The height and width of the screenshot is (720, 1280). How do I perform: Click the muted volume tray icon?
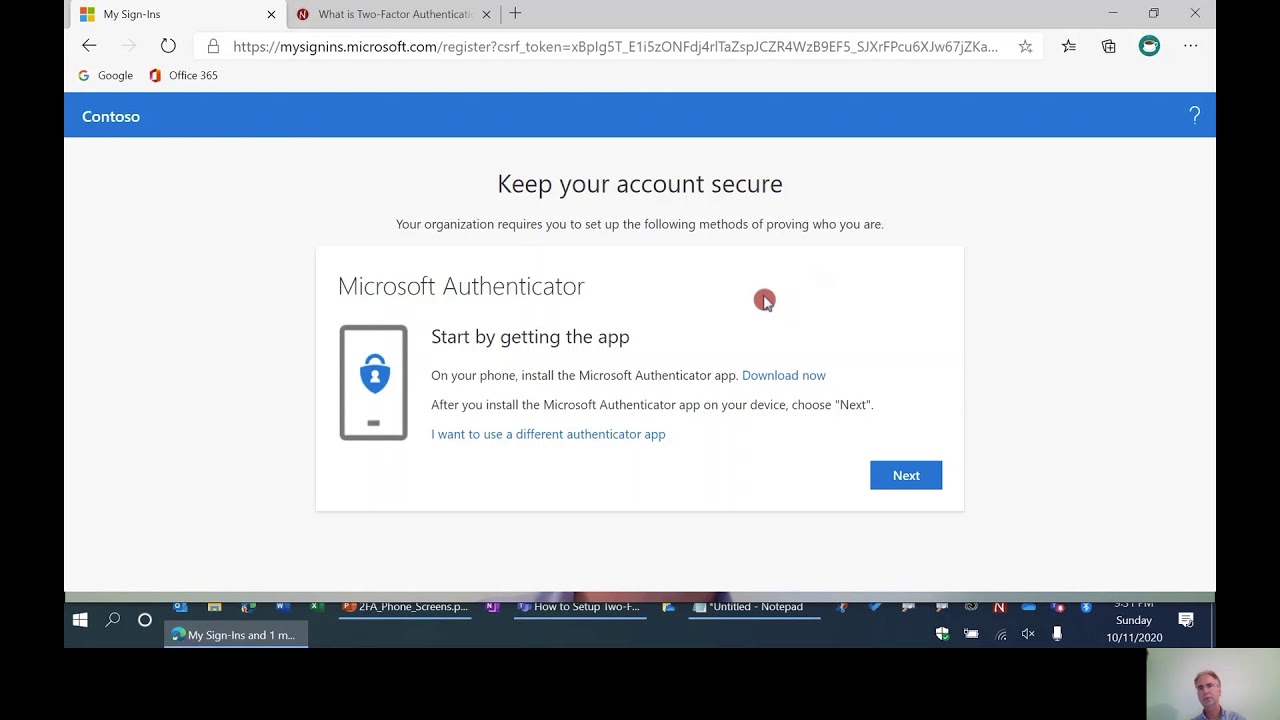1028,634
